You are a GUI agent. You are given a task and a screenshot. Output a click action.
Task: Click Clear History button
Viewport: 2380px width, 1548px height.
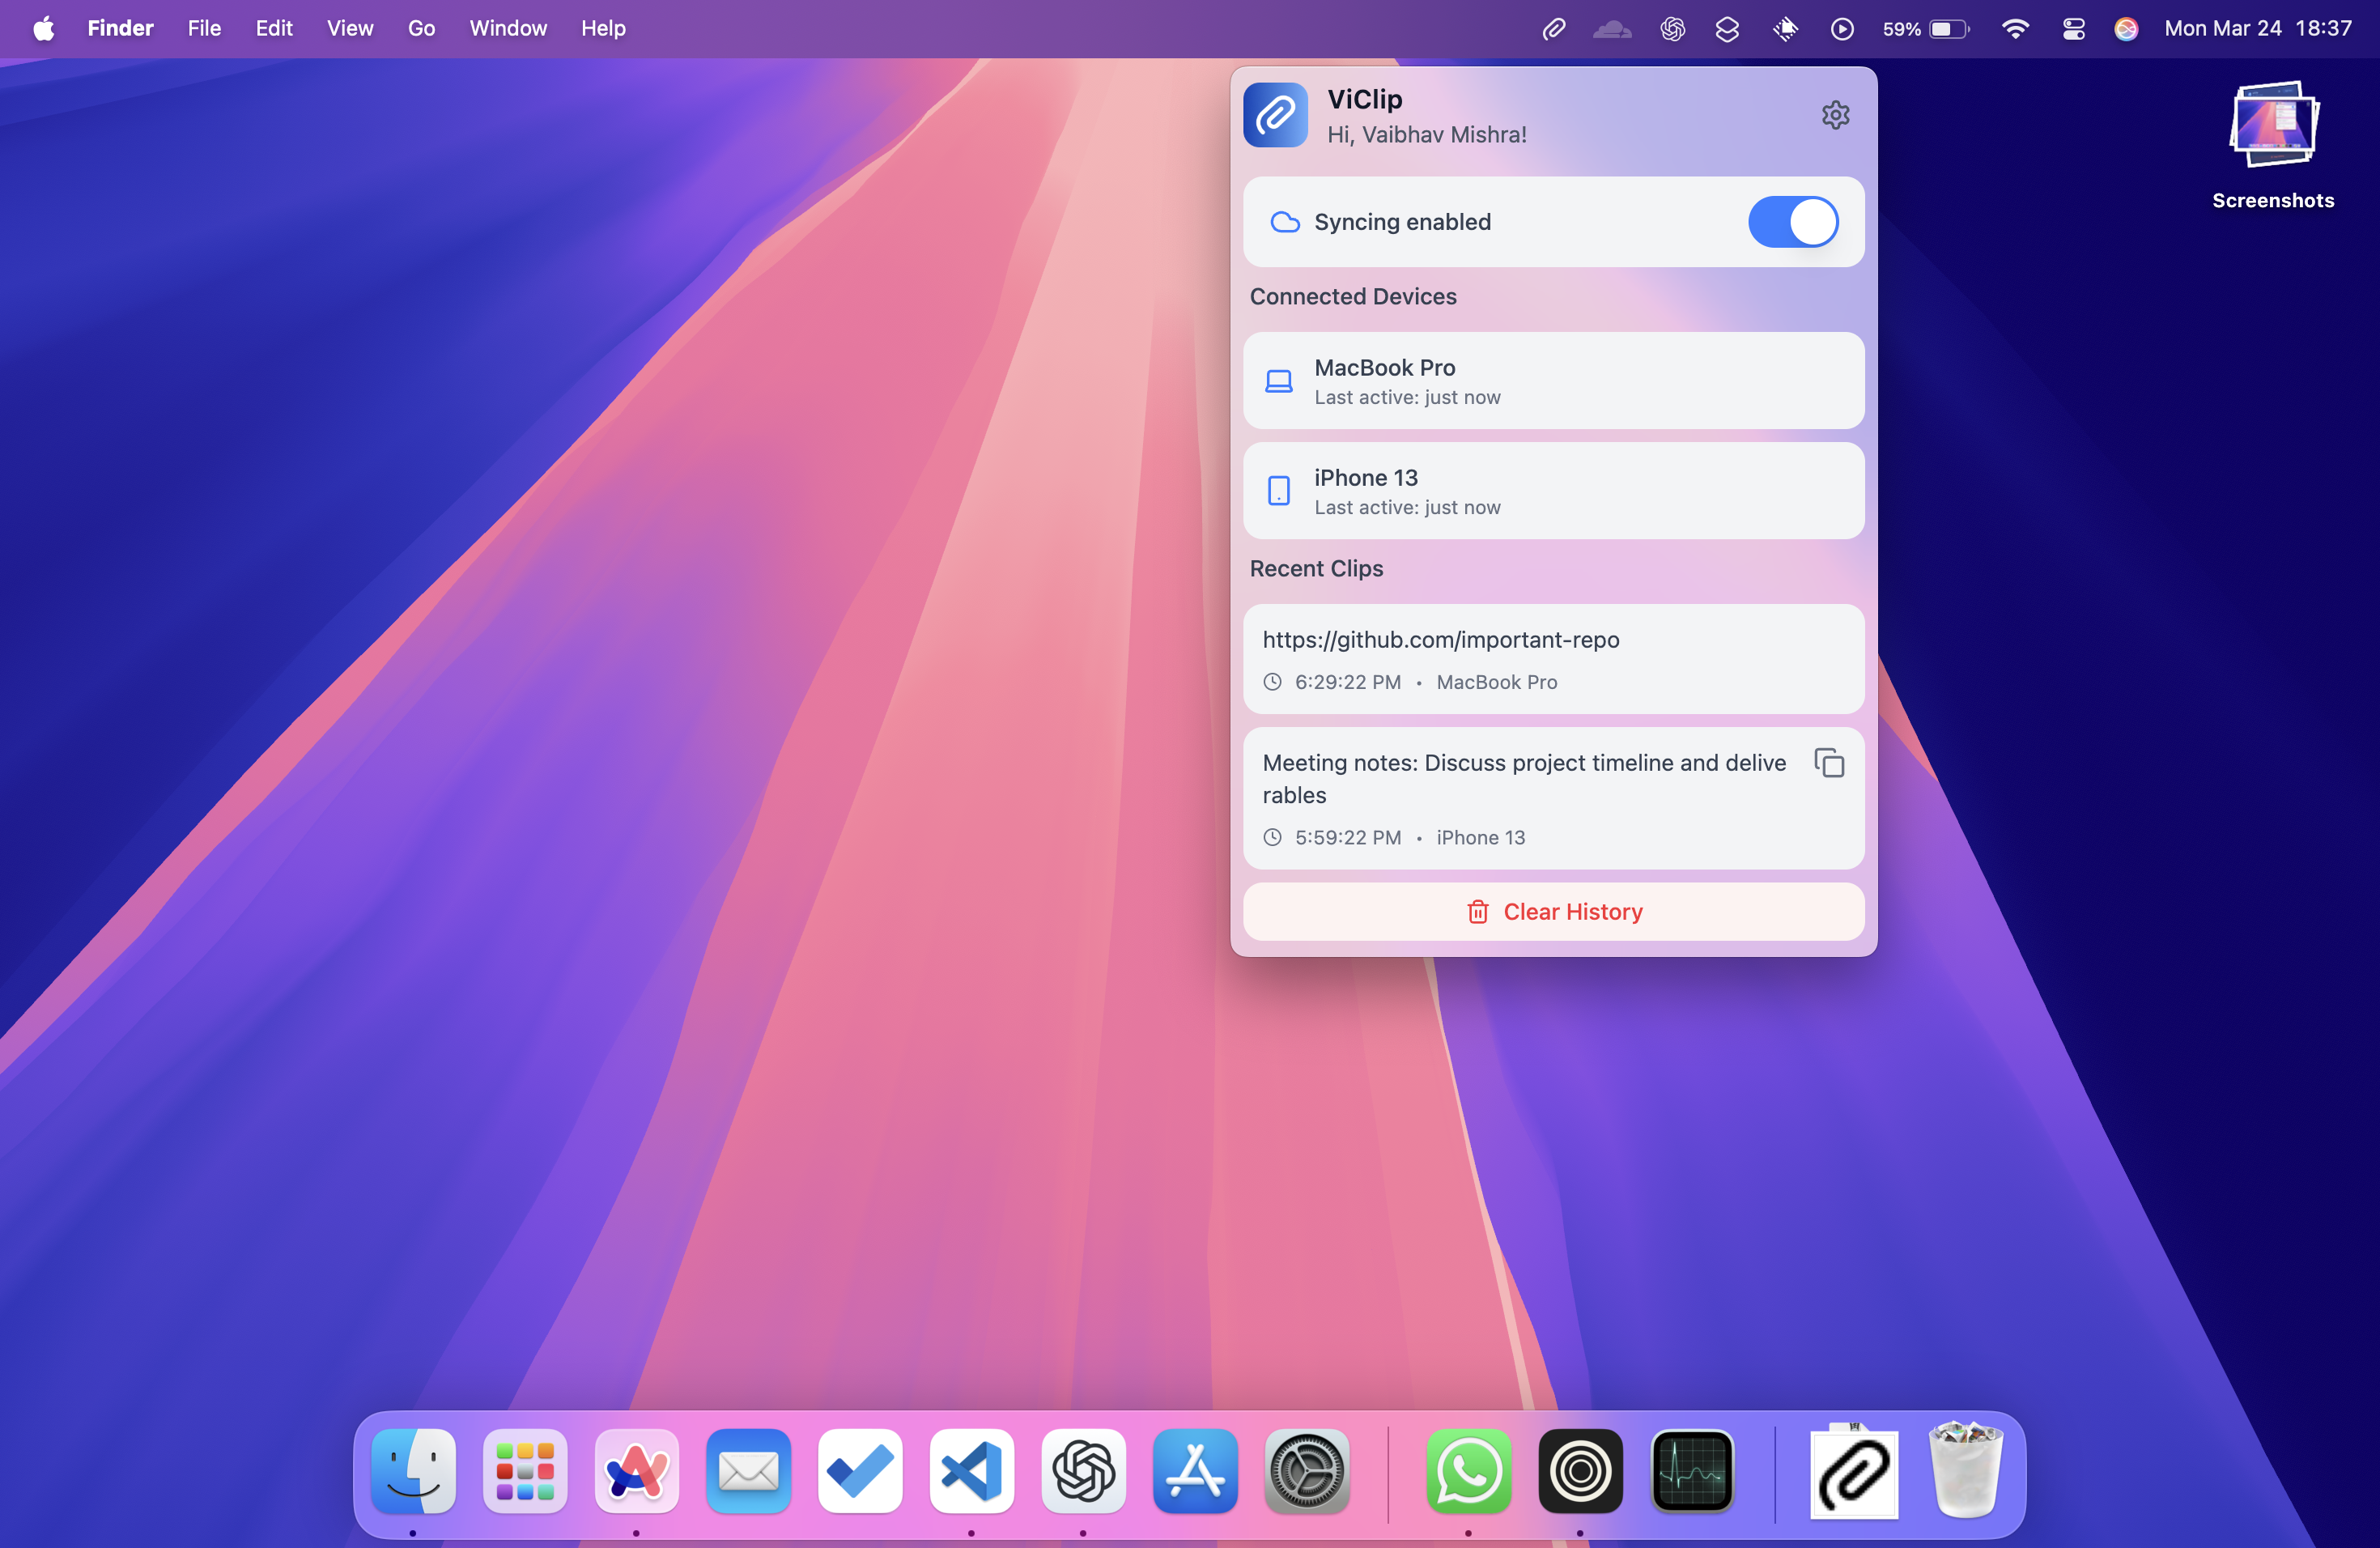pos(1553,912)
